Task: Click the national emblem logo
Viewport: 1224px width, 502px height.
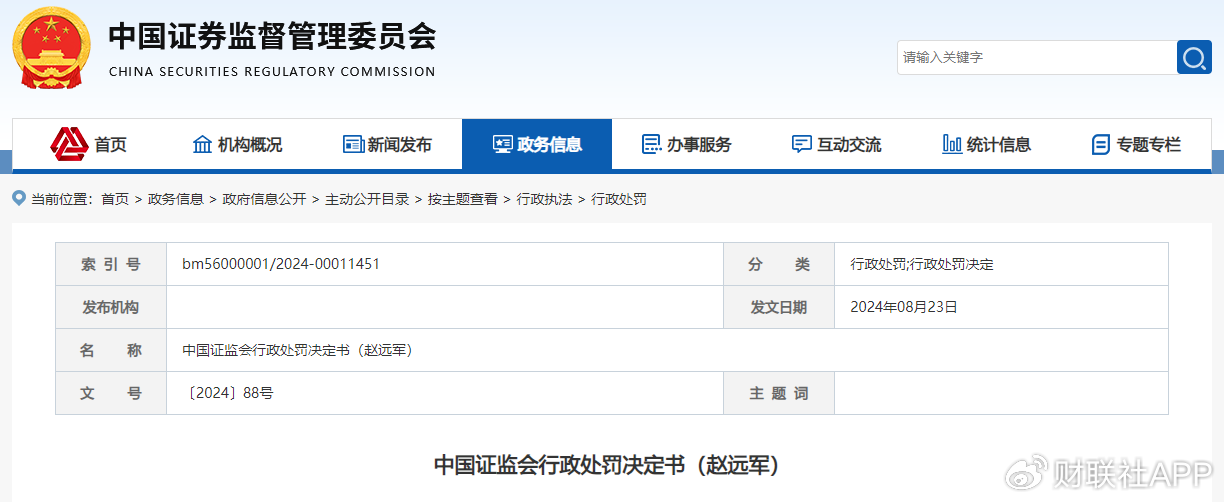Action: point(53,50)
